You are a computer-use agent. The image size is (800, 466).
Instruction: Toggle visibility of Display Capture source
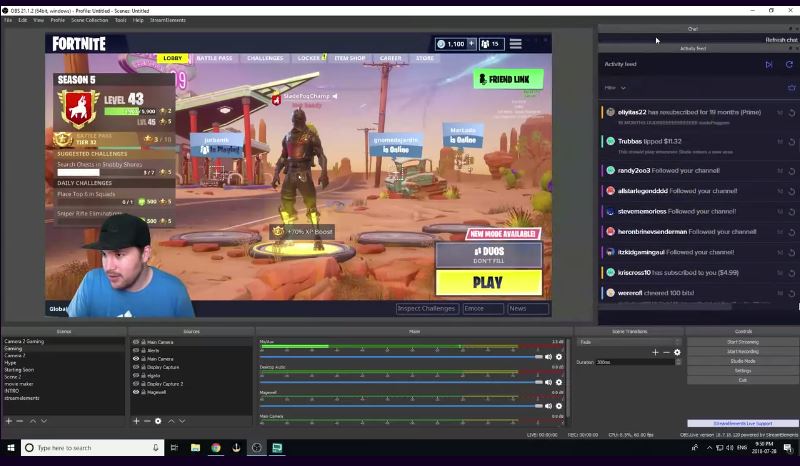[x=136, y=367]
